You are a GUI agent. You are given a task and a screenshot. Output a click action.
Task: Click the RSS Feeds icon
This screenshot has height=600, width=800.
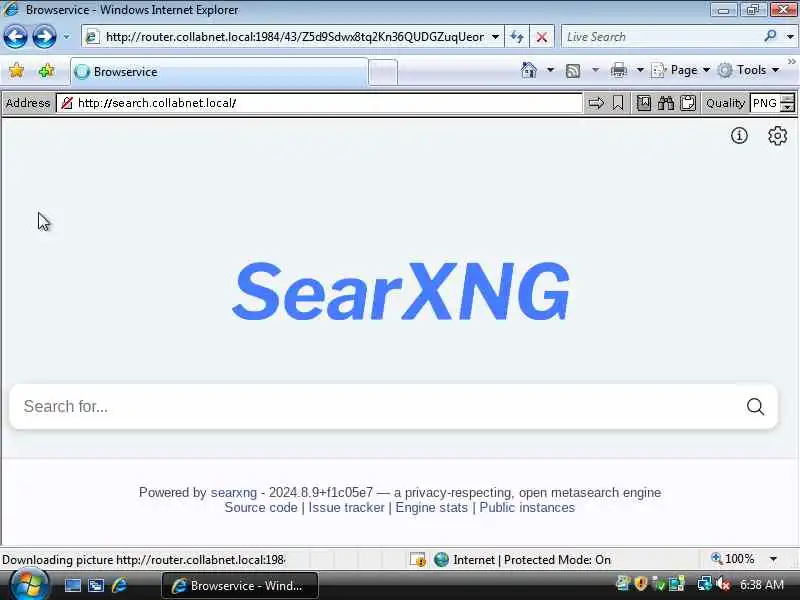(x=573, y=70)
